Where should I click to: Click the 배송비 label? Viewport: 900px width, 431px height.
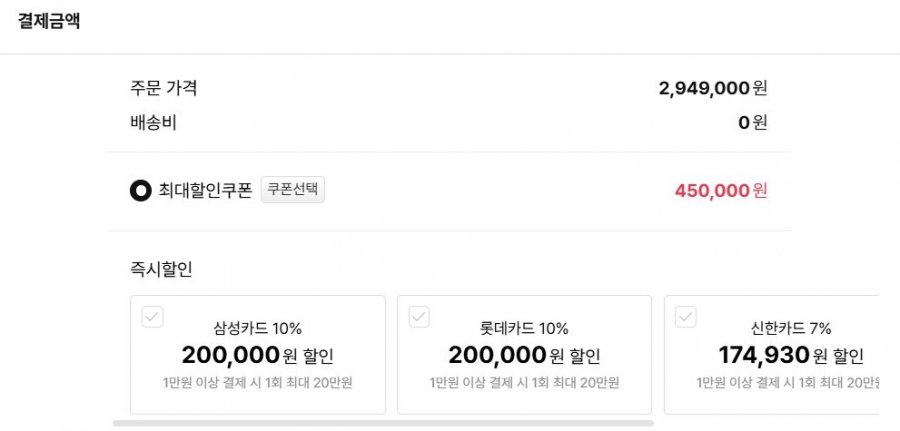[x=153, y=123]
